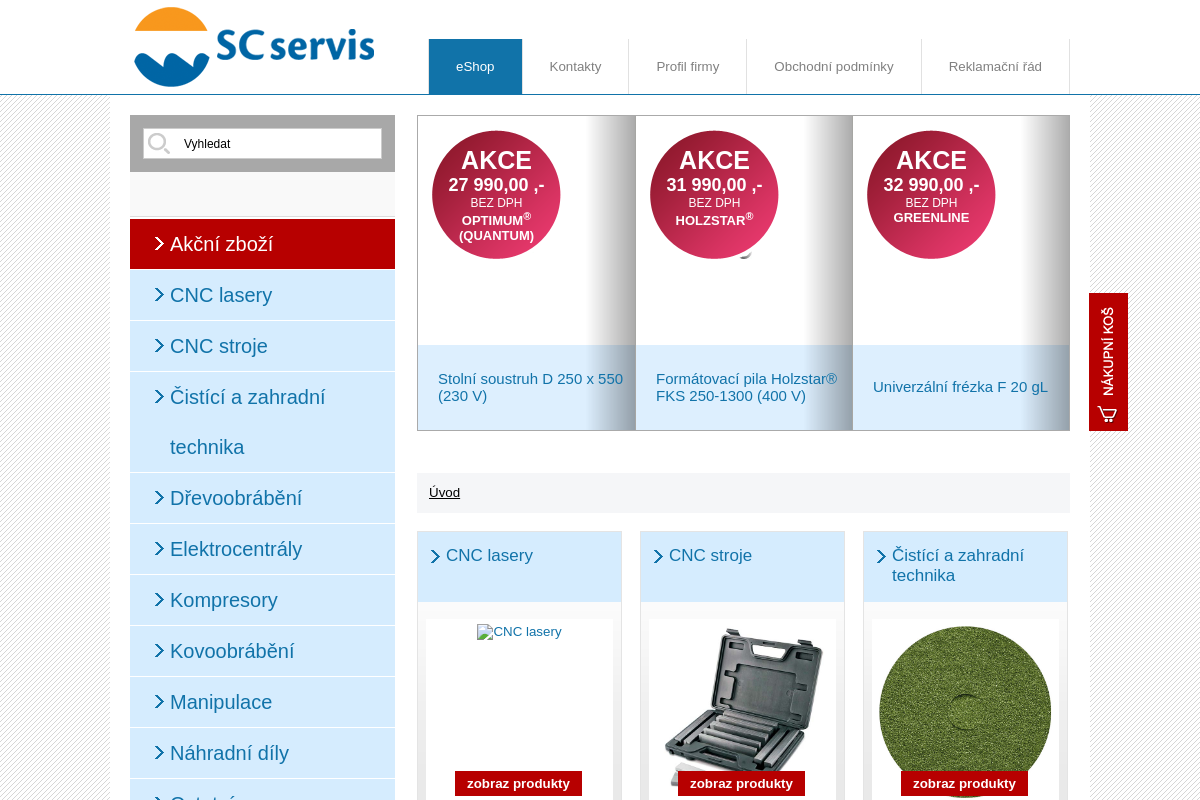Click AKCE 32 990,00 Greenline badge
1200x800 pixels.
point(931,195)
